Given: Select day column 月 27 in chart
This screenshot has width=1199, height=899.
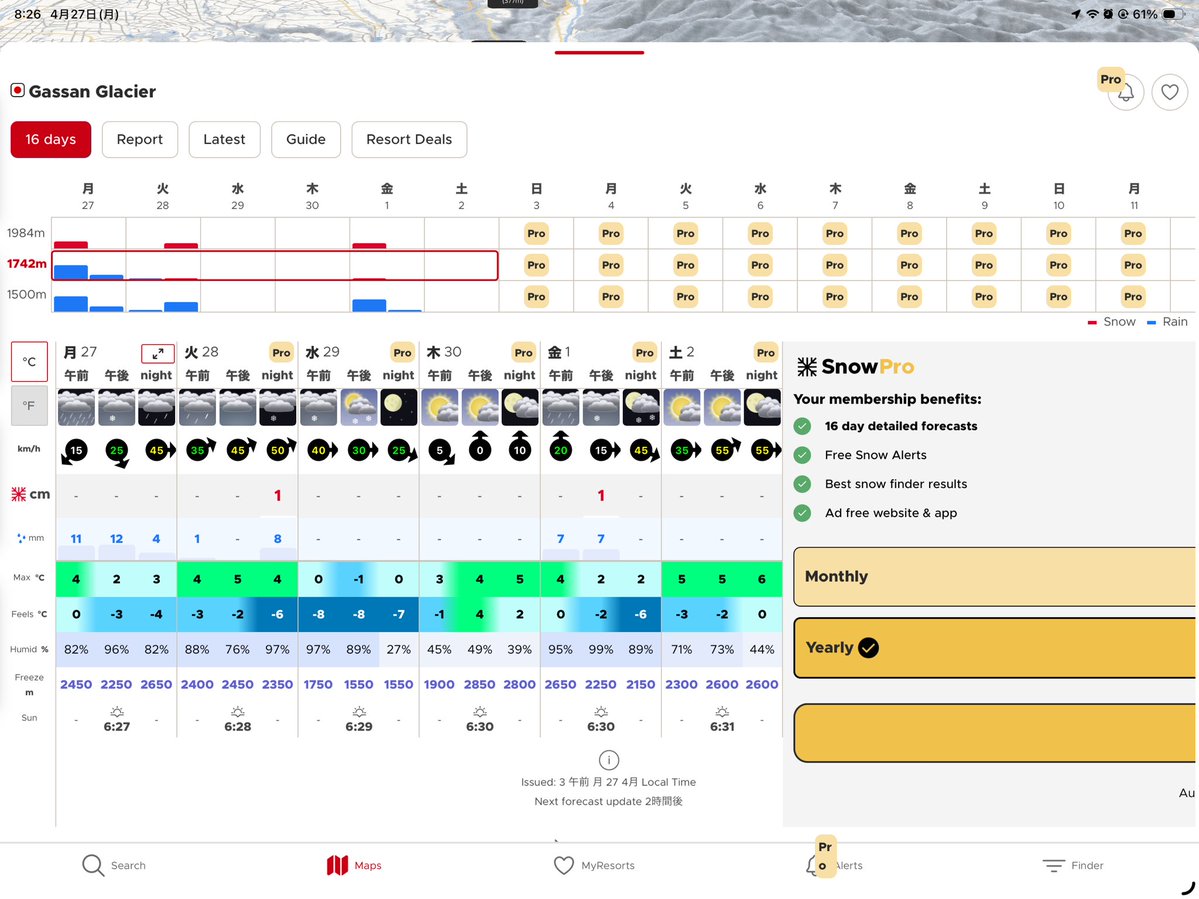Looking at the screenshot, I should pyautogui.click(x=88, y=196).
